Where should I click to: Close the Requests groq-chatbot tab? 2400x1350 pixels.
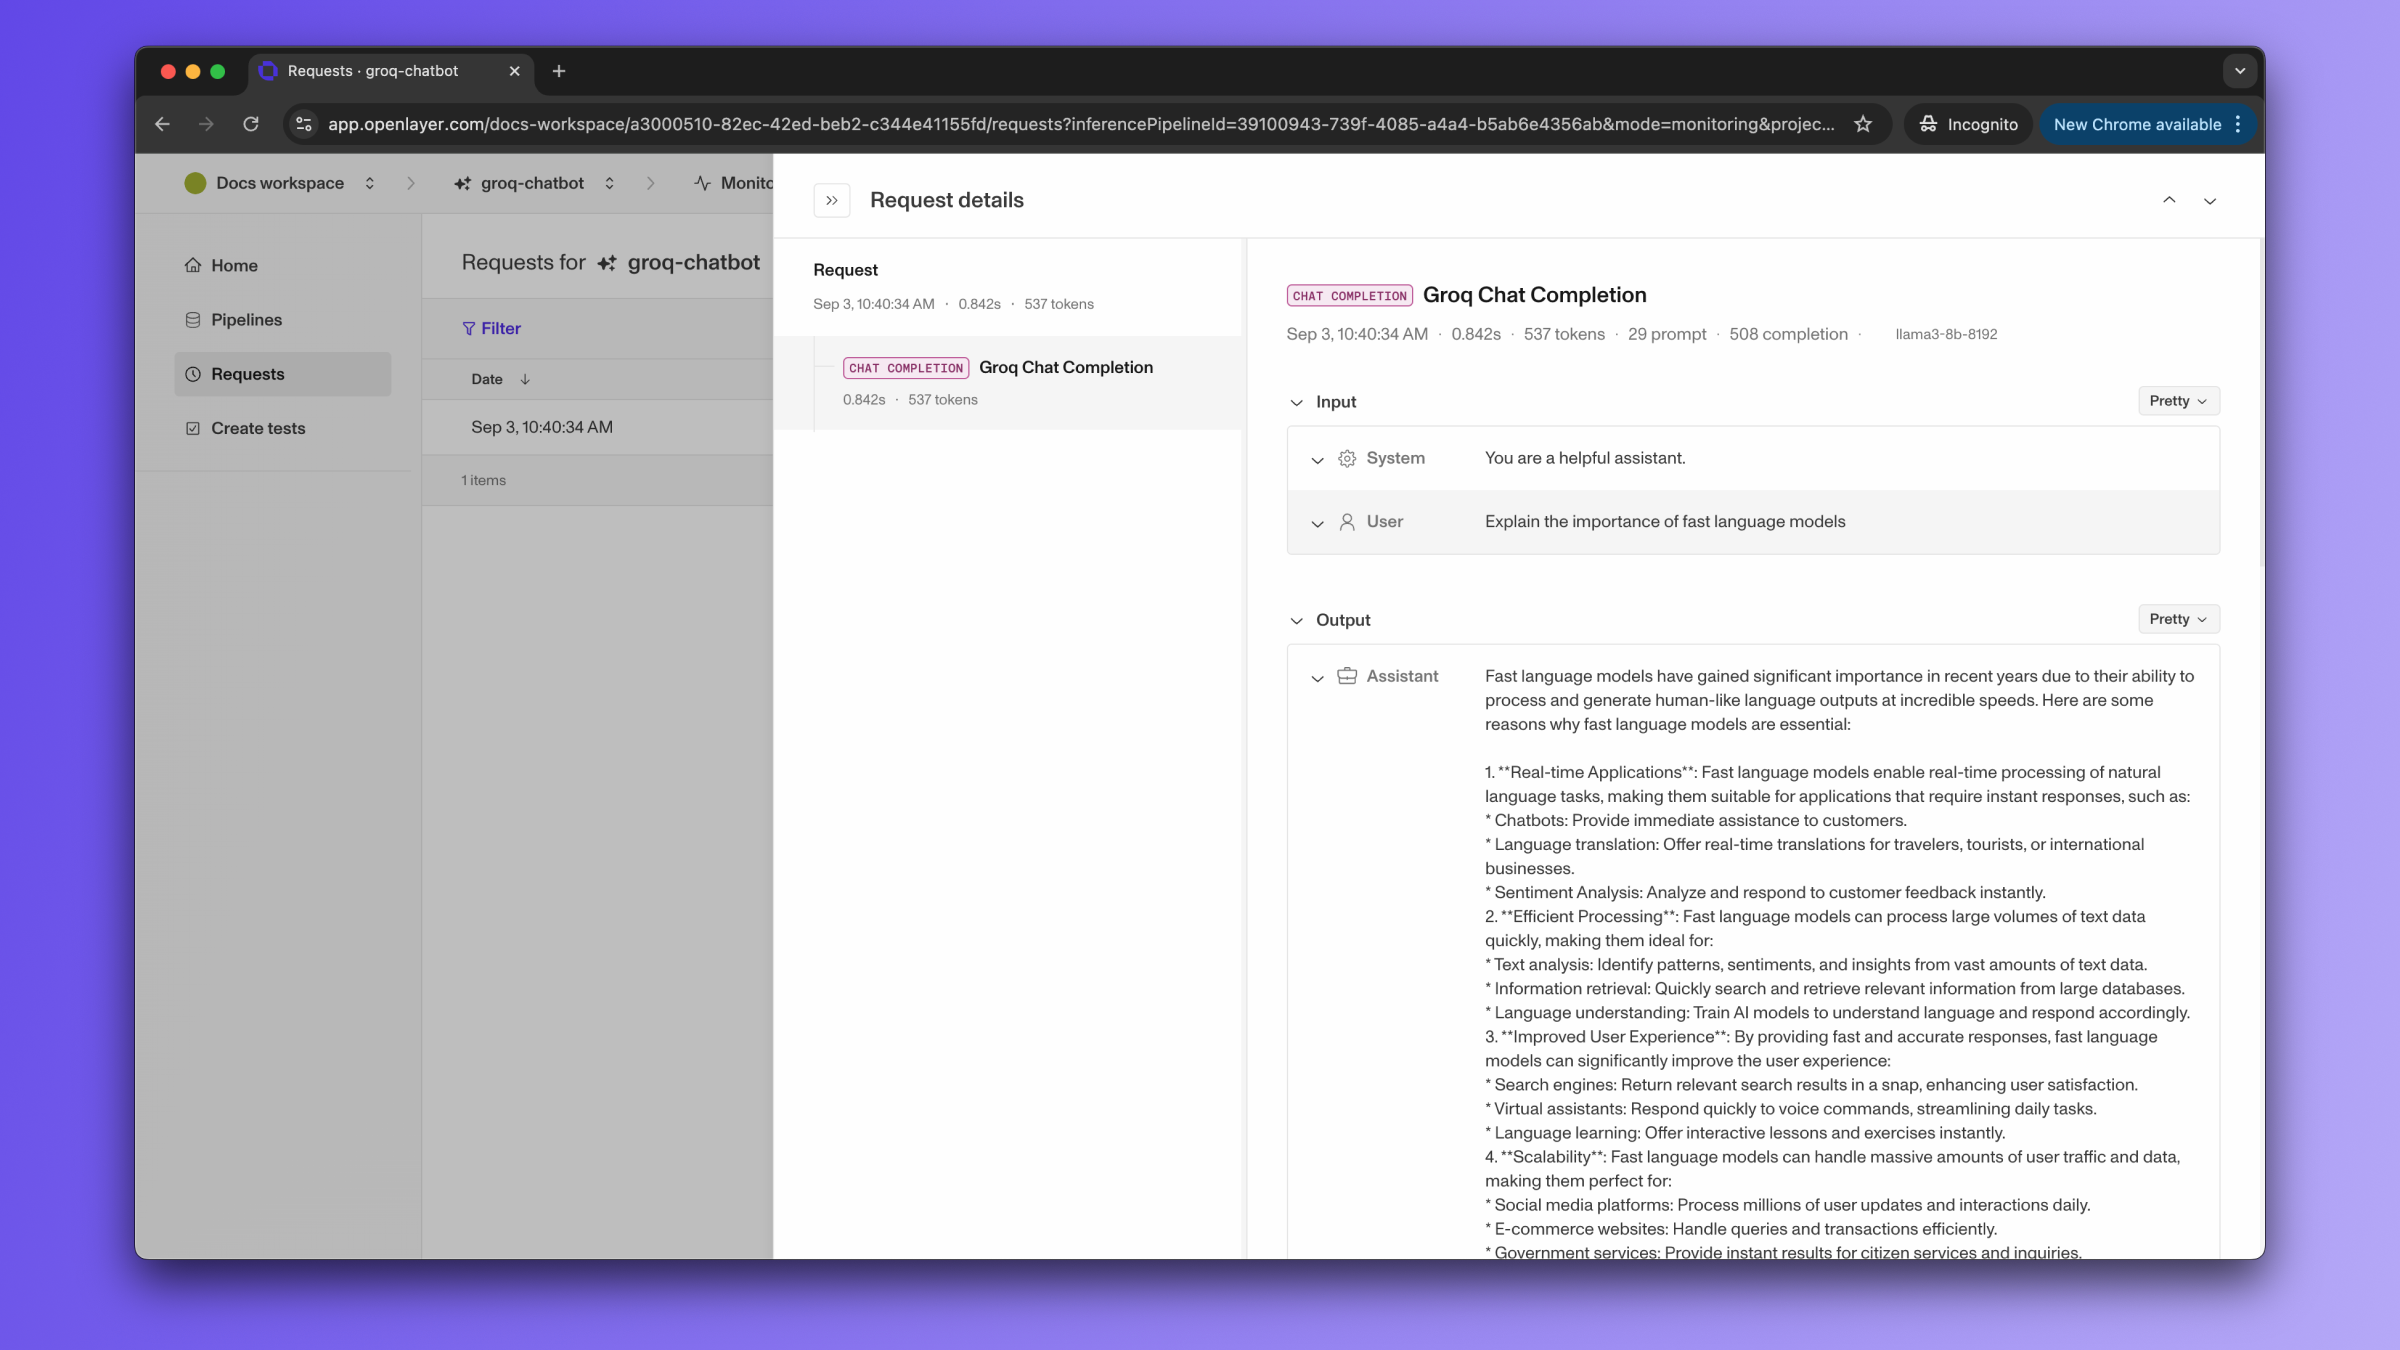515,71
